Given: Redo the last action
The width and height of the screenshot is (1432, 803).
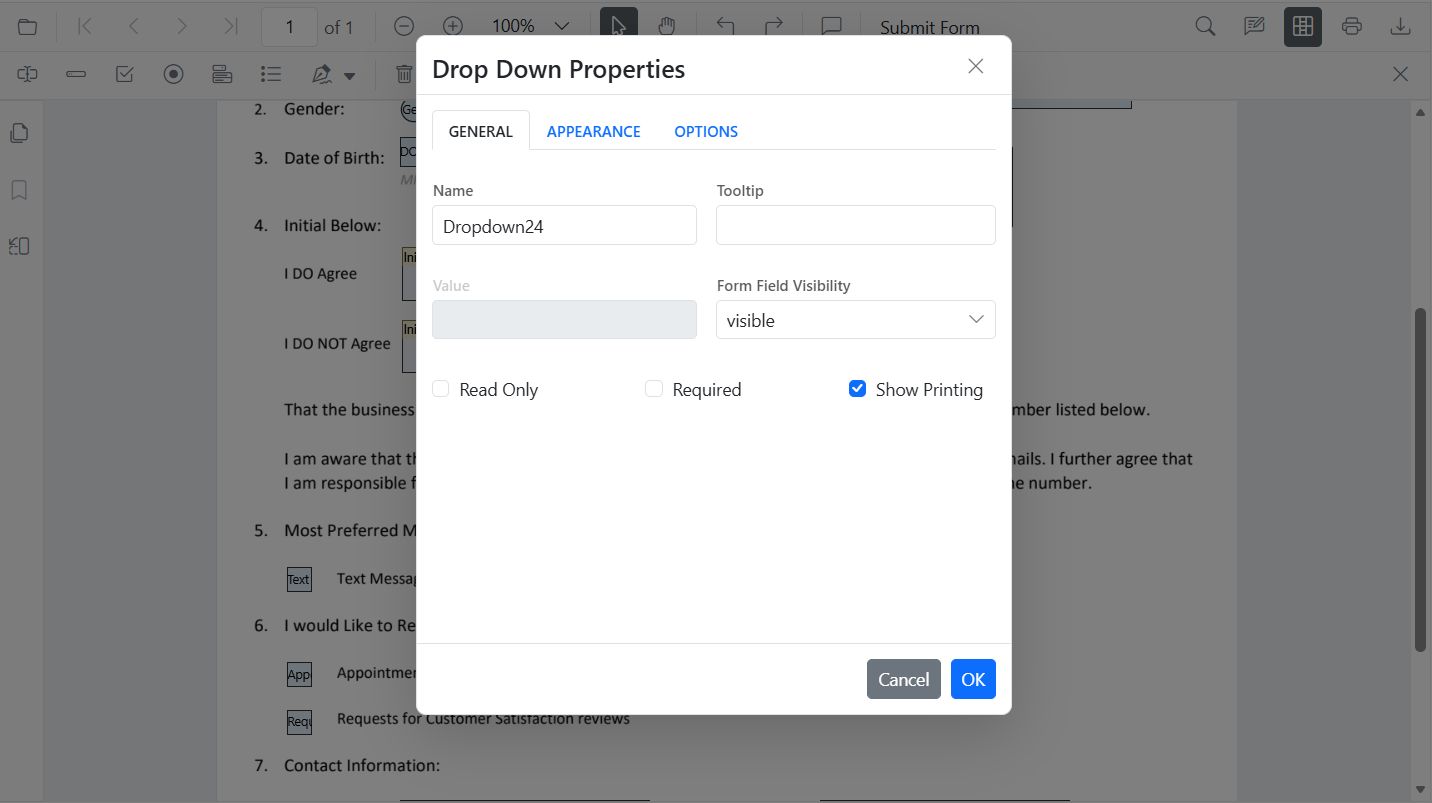Looking at the screenshot, I should (x=774, y=26).
